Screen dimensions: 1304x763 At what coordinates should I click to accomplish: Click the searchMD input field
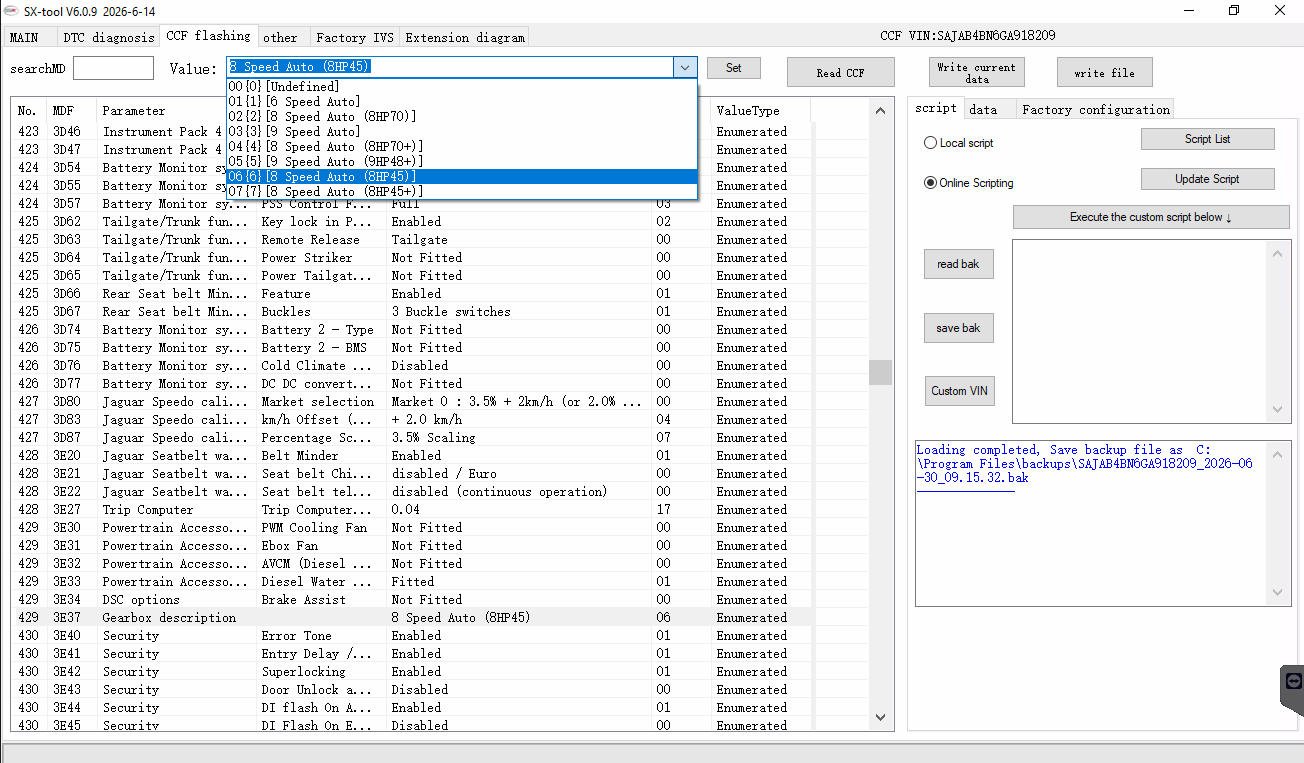(x=113, y=68)
